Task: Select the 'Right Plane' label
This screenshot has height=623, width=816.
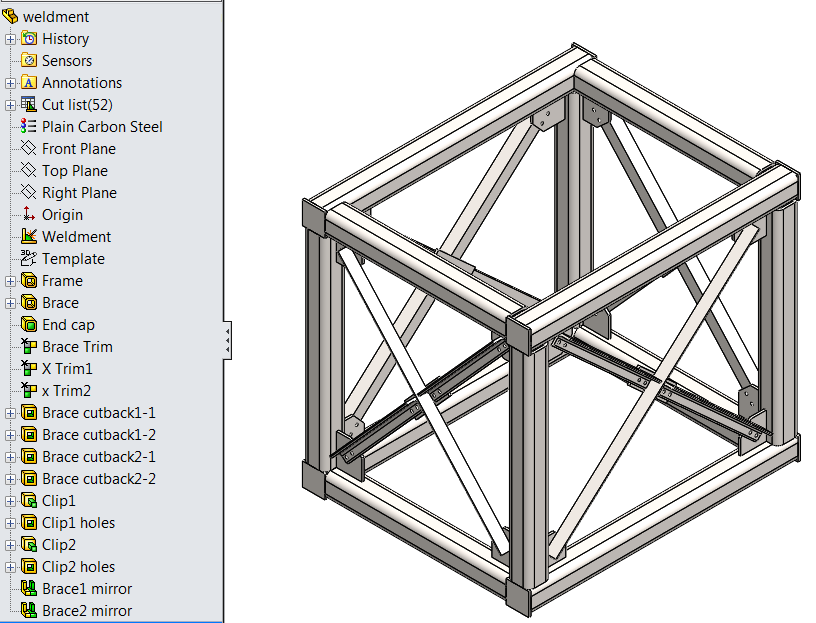Action: pyautogui.click(x=79, y=193)
